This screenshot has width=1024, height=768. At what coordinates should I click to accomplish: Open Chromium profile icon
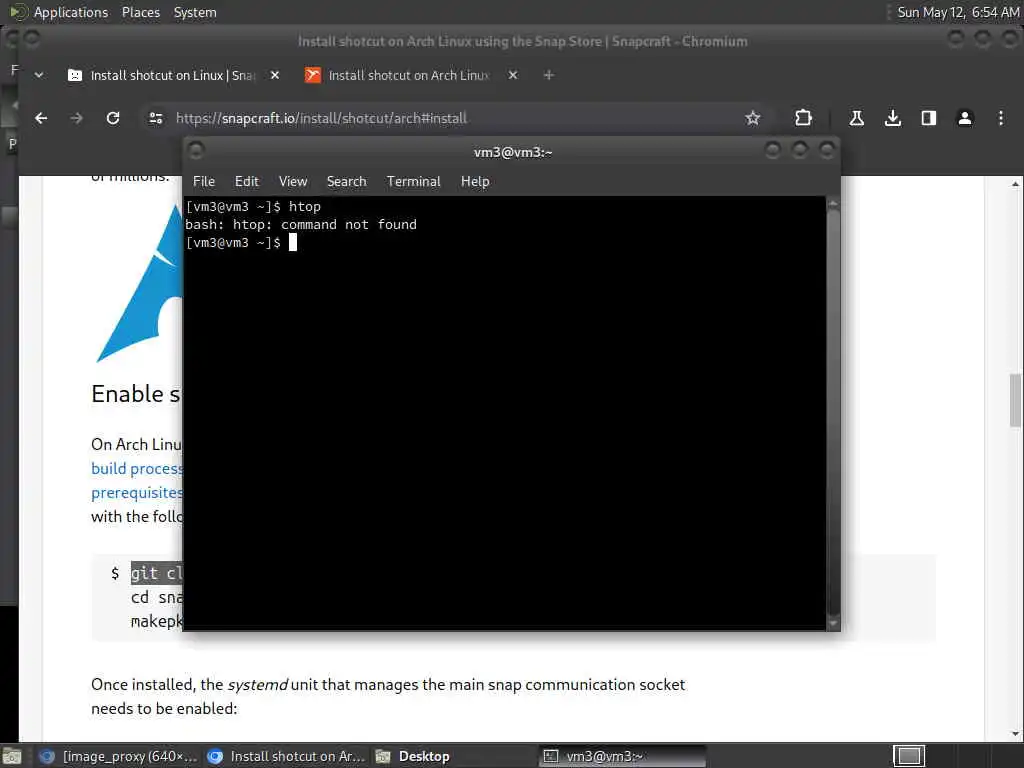965,118
